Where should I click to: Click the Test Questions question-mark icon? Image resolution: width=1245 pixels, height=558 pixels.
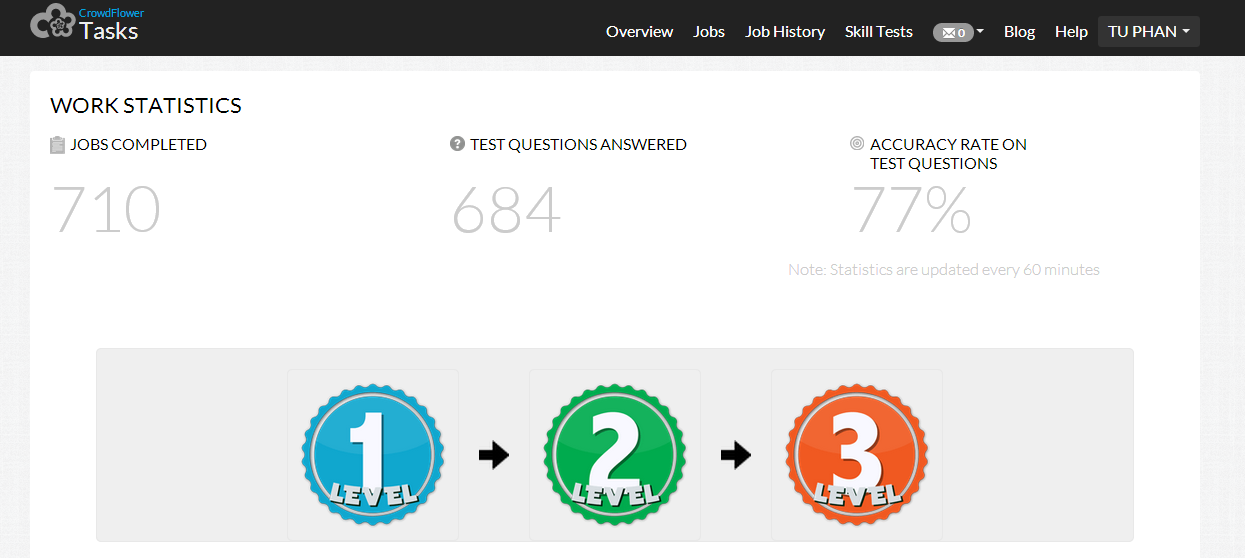[458, 144]
